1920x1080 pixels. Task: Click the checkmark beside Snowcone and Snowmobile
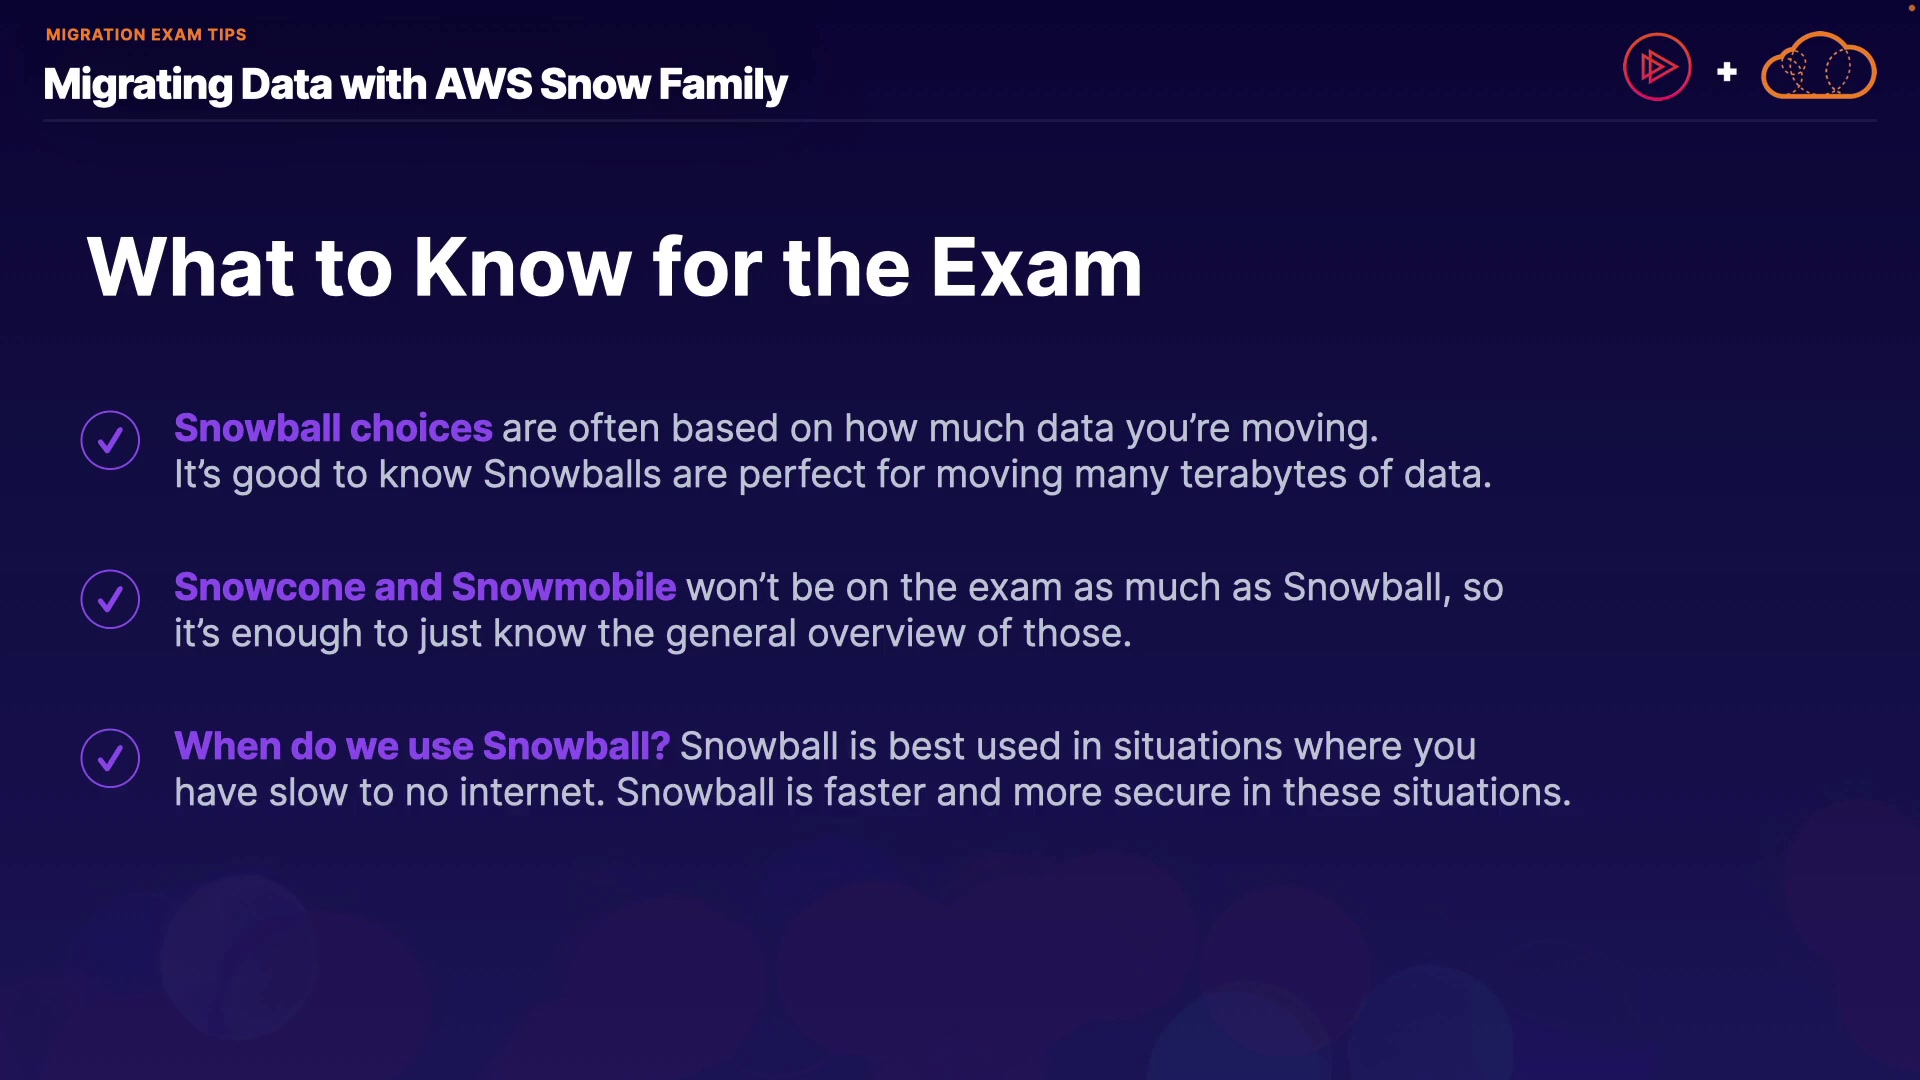110,599
